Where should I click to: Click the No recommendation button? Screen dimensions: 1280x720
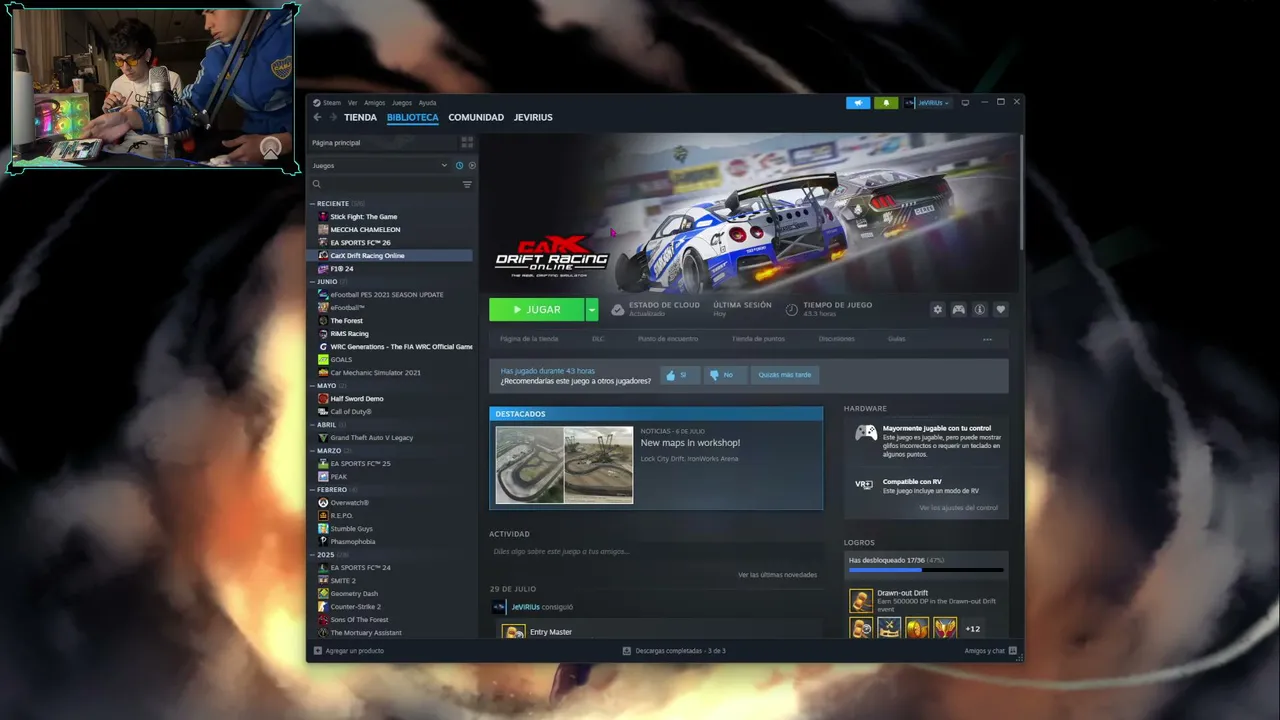click(x=724, y=375)
